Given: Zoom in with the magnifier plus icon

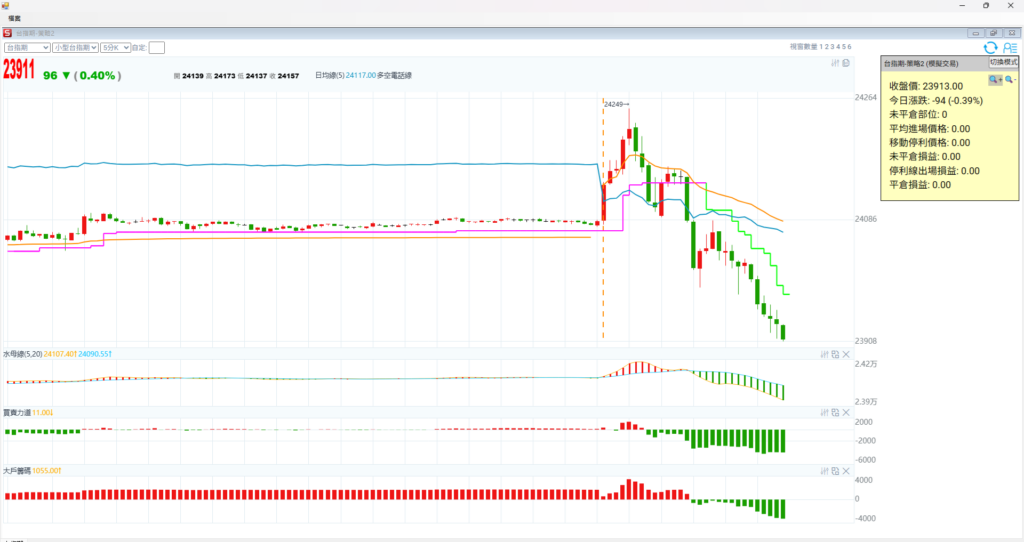Looking at the screenshot, I should (994, 79).
